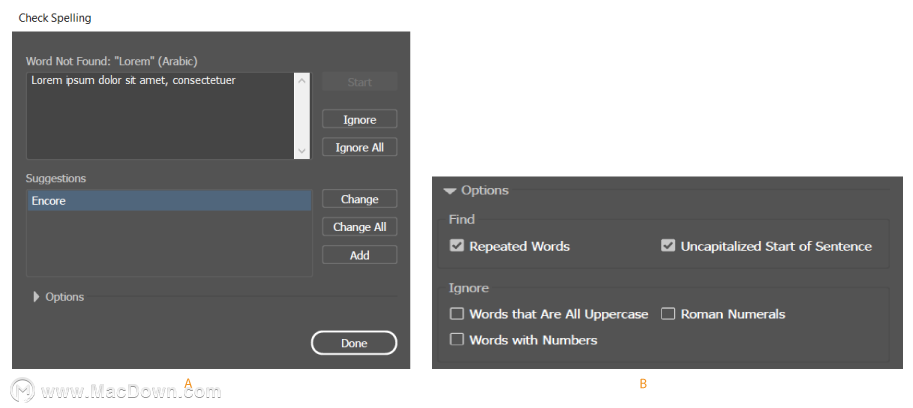Click the scrollbar up arrow in text box
913x408 pixels.
[302, 81]
